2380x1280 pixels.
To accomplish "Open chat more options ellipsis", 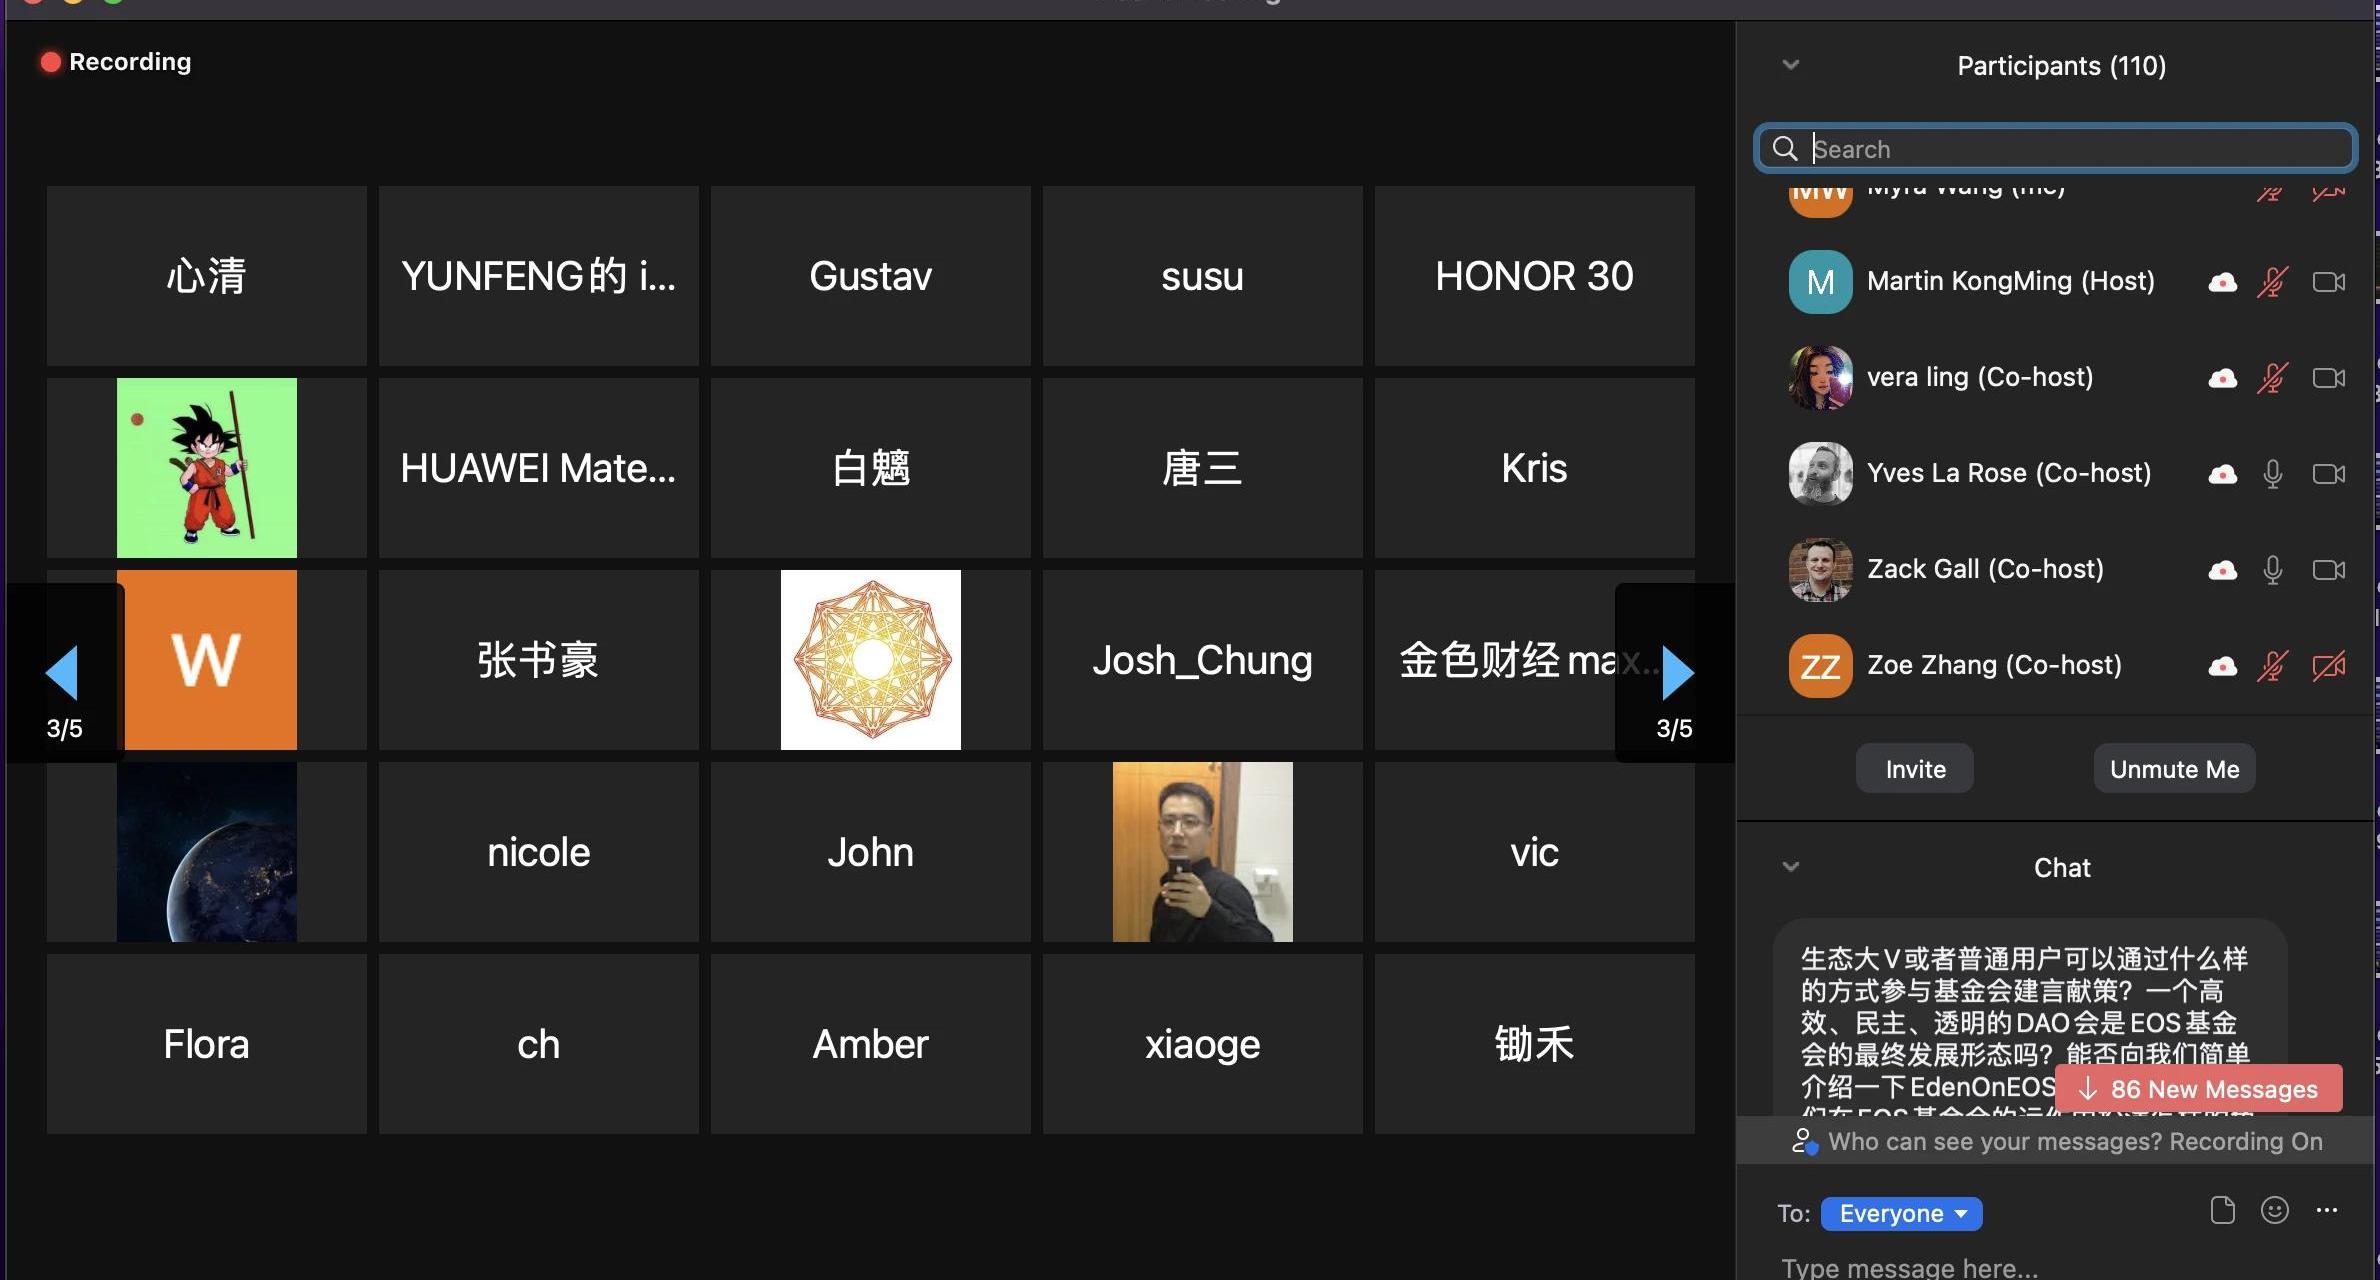I will (2327, 1211).
